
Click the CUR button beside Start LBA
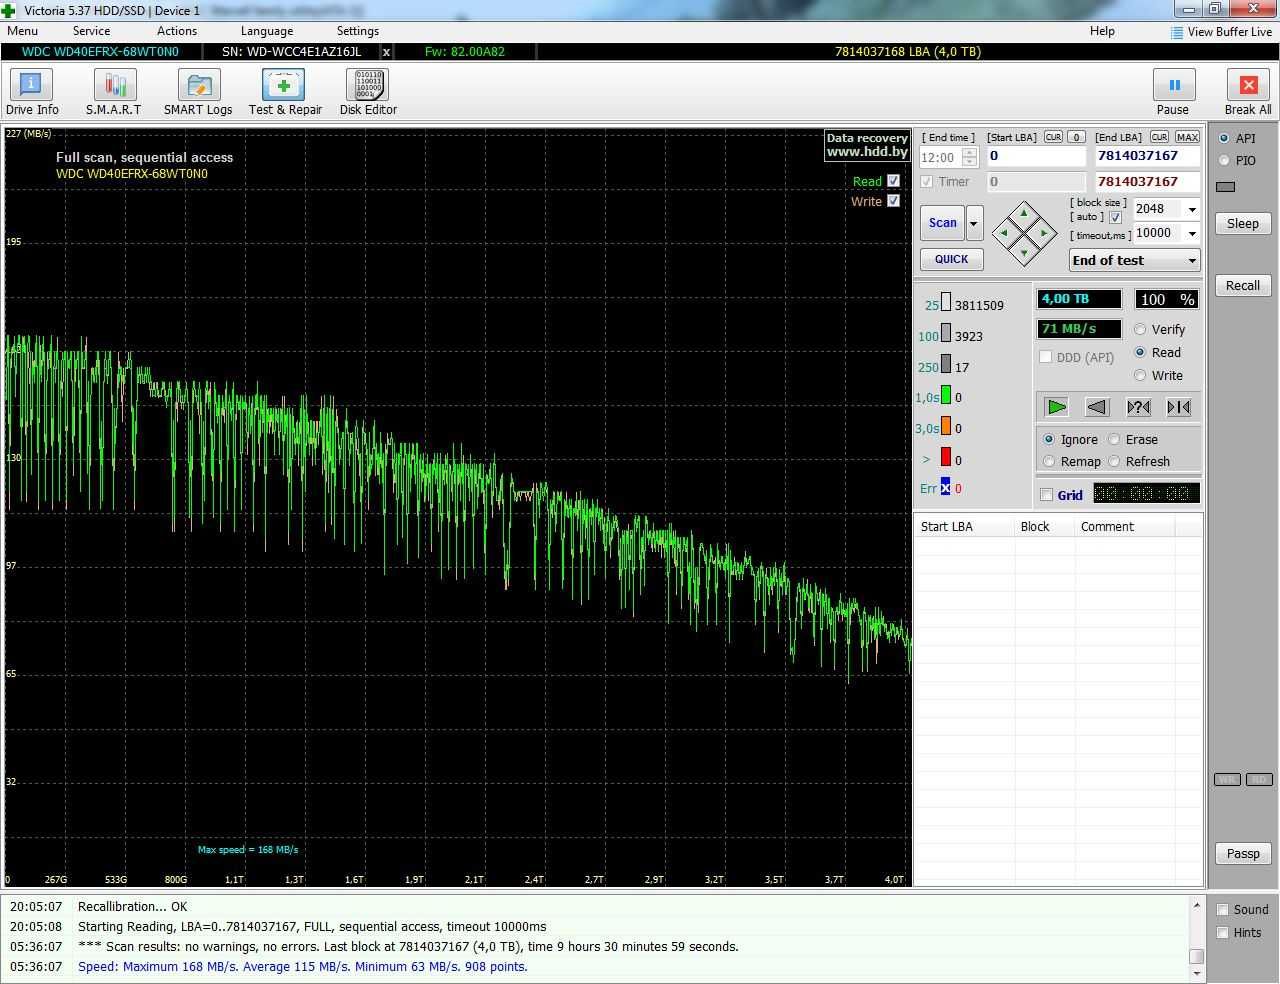[x=1053, y=137]
